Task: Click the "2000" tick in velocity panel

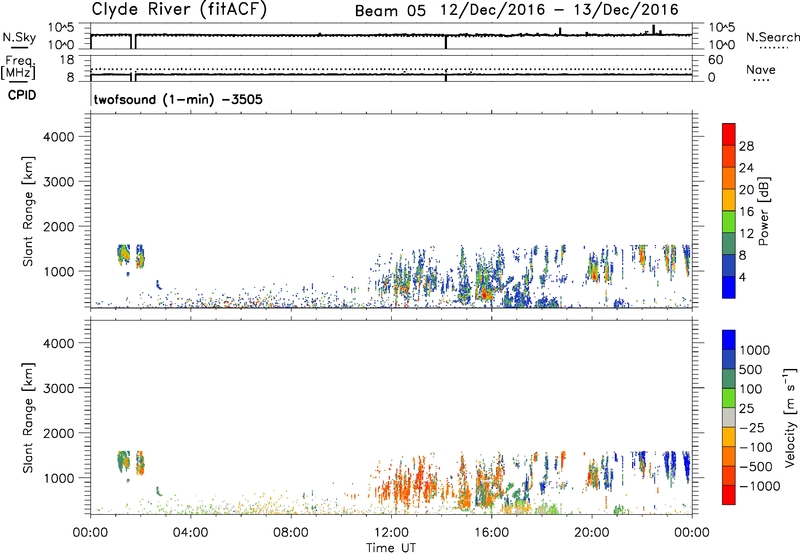Action: click(59, 433)
